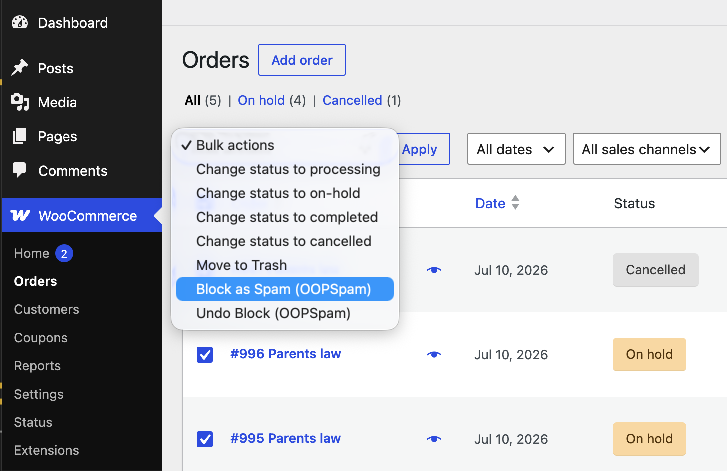
Task: Click the WooCommerce logo icon
Action: [20, 216]
